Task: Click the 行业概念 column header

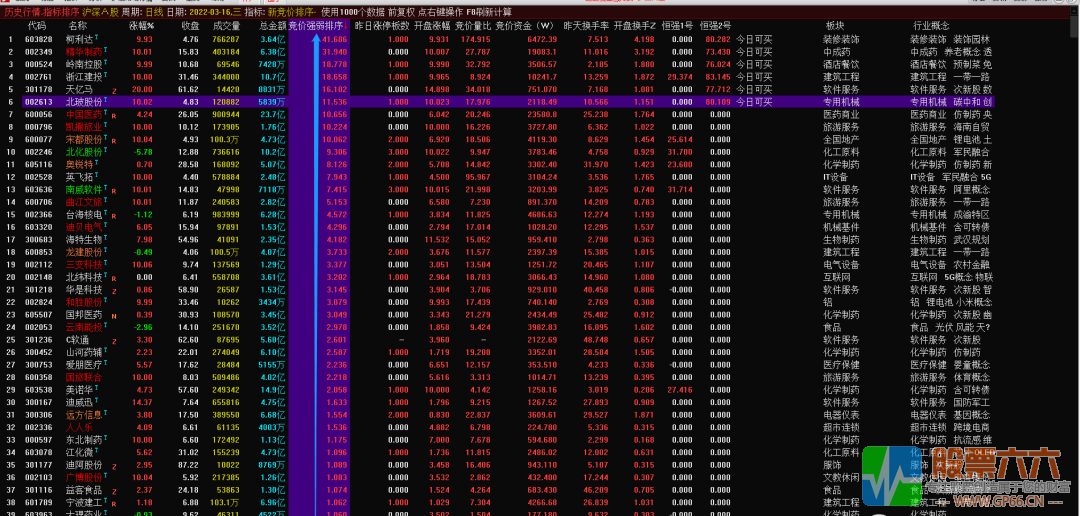Action: 931,25
